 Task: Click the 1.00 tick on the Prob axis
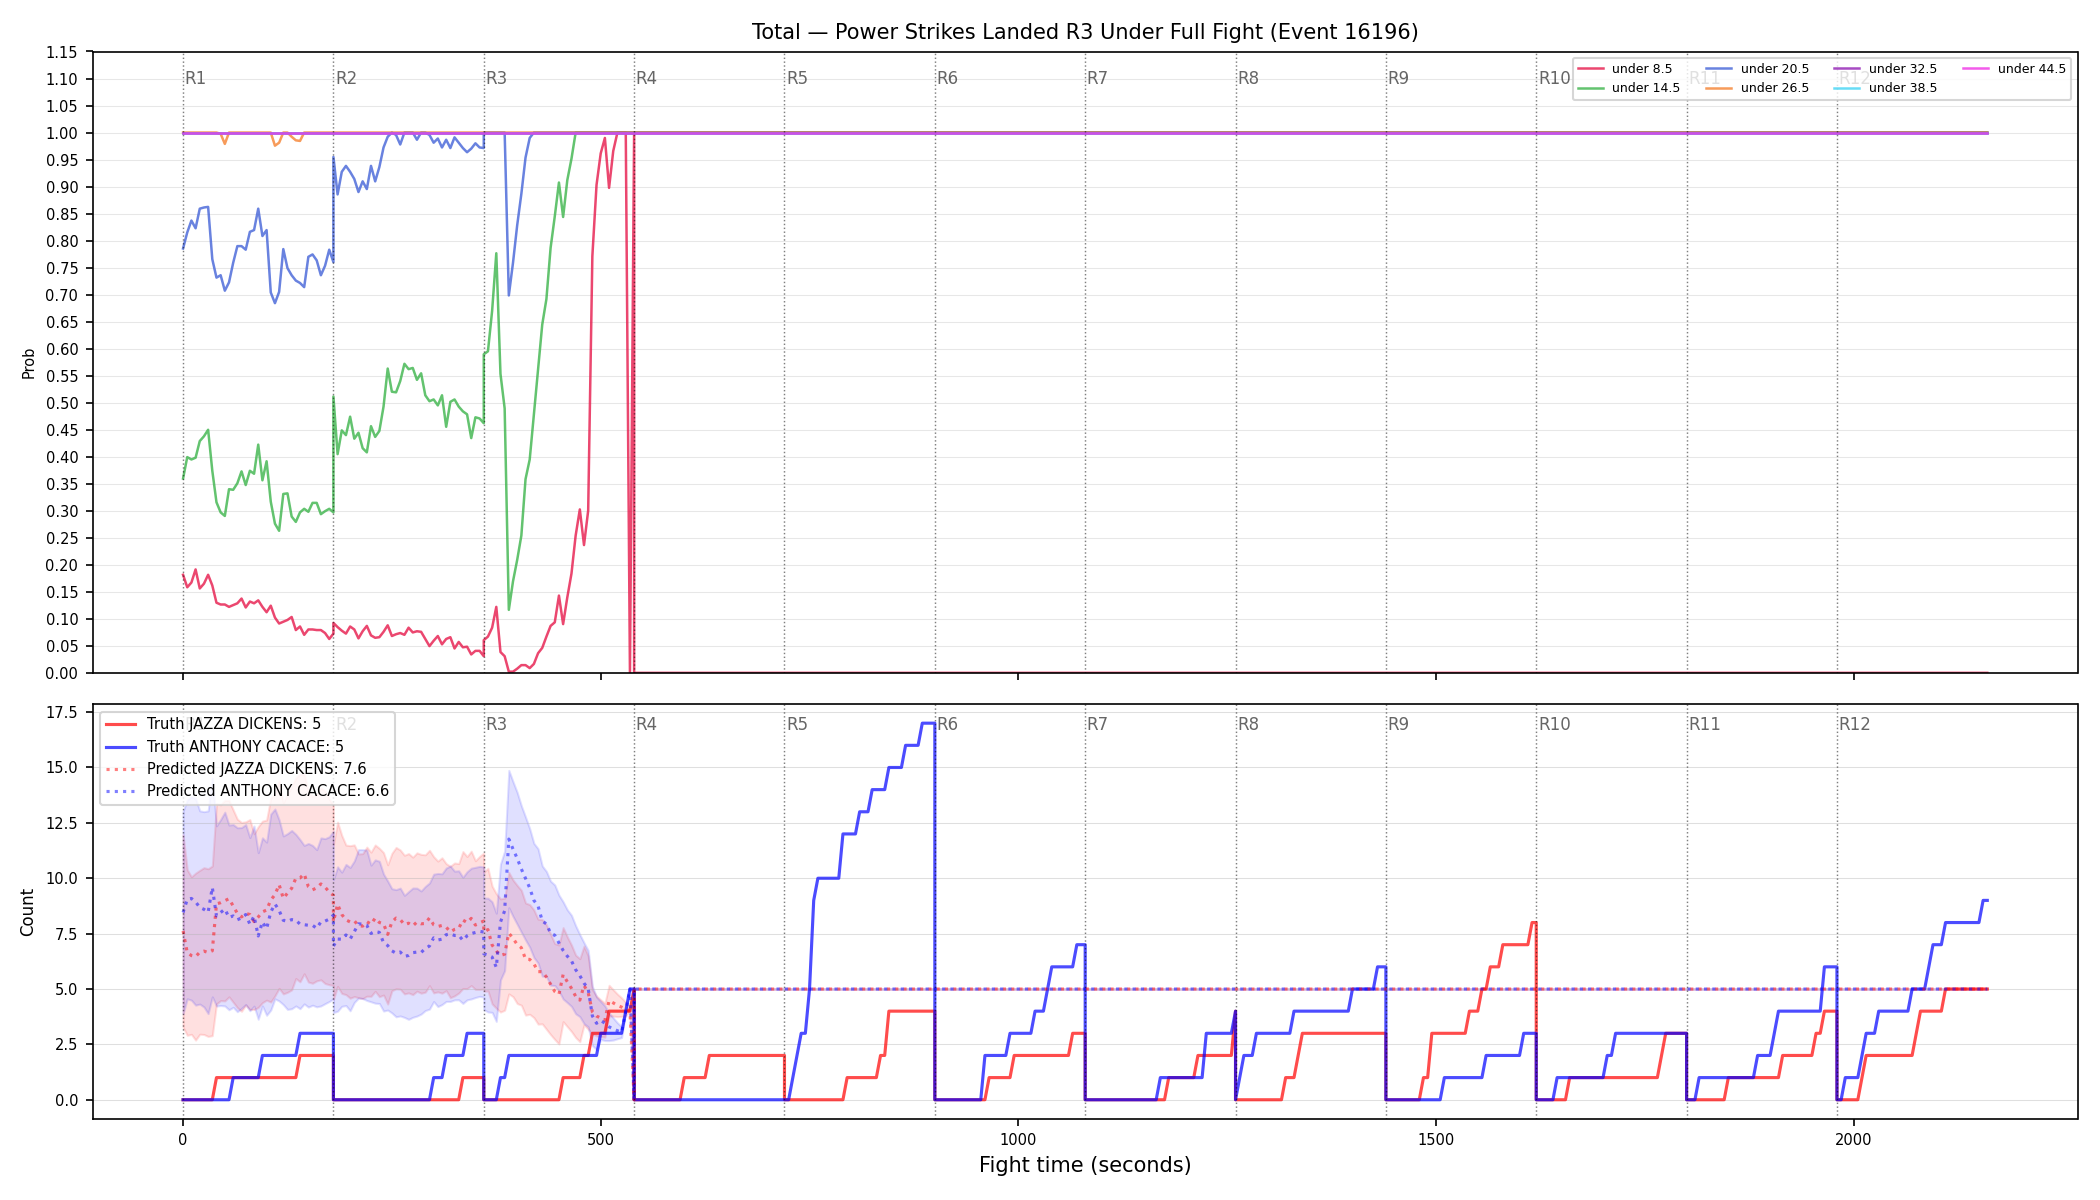(x=62, y=133)
